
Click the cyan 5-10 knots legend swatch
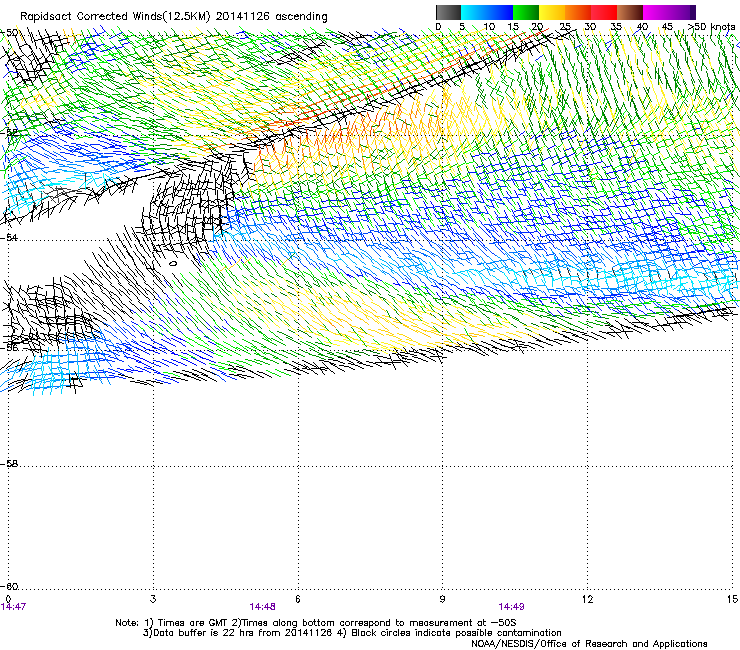pyautogui.click(x=474, y=12)
